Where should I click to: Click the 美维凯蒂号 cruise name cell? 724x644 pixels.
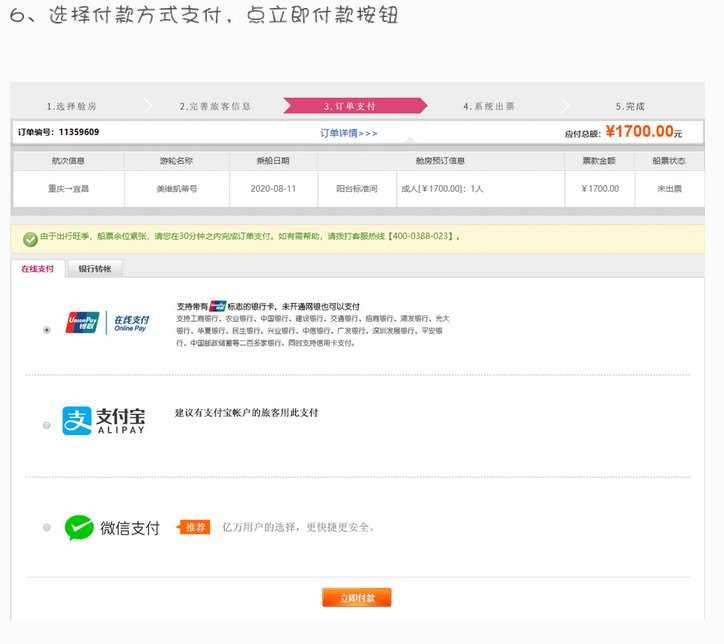point(176,188)
